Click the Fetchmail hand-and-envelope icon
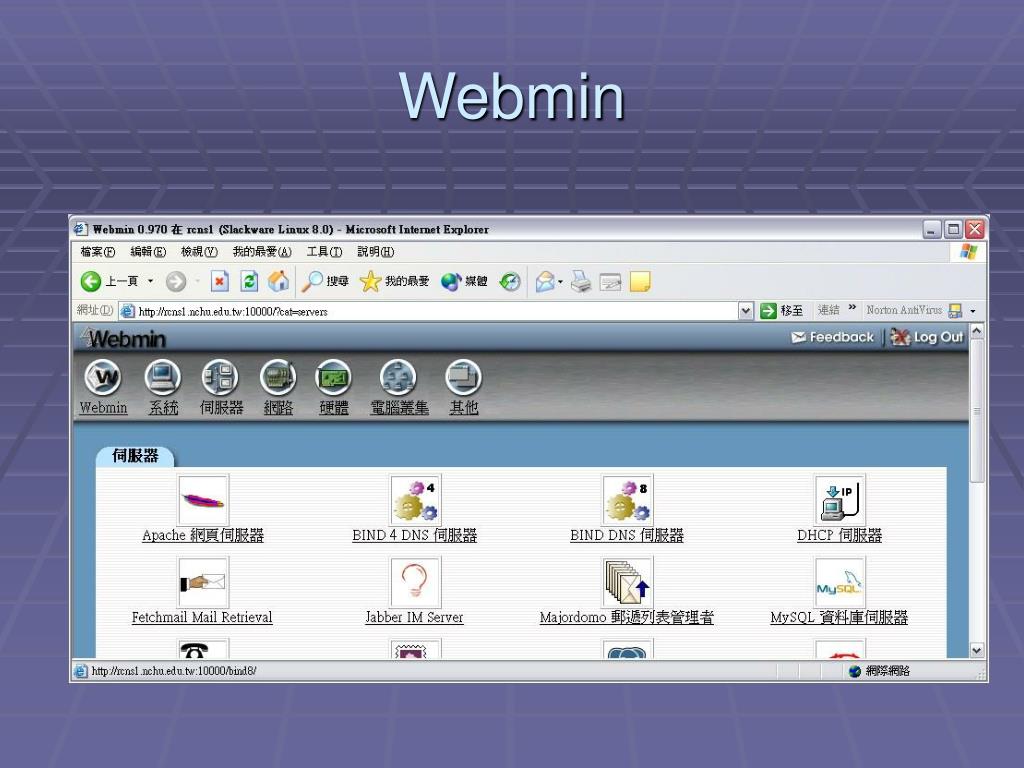Image resolution: width=1024 pixels, height=768 pixels. (203, 582)
